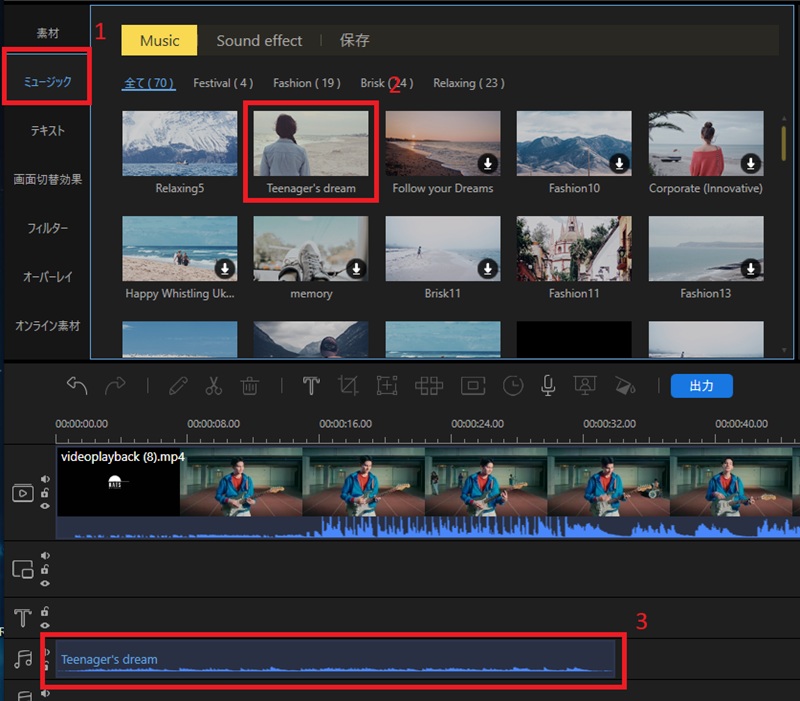Filter music by Relaxing (23)
Image resolution: width=800 pixels, height=701 pixels.
click(469, 83)
